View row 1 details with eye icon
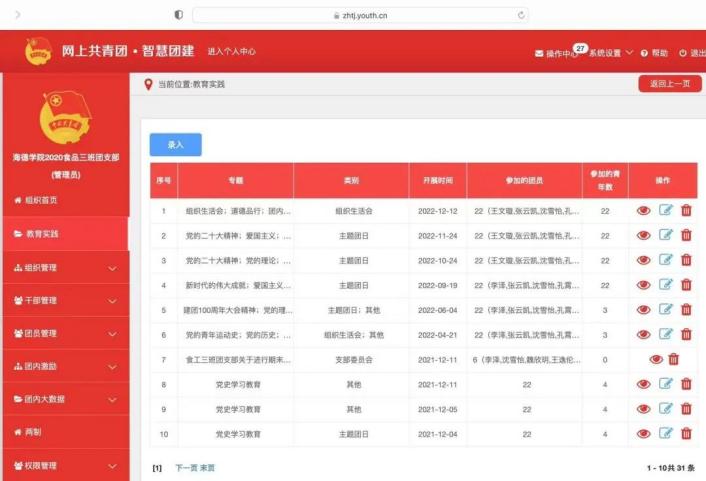The width and height of the screenshot is (706, 481). coord(644,211)
